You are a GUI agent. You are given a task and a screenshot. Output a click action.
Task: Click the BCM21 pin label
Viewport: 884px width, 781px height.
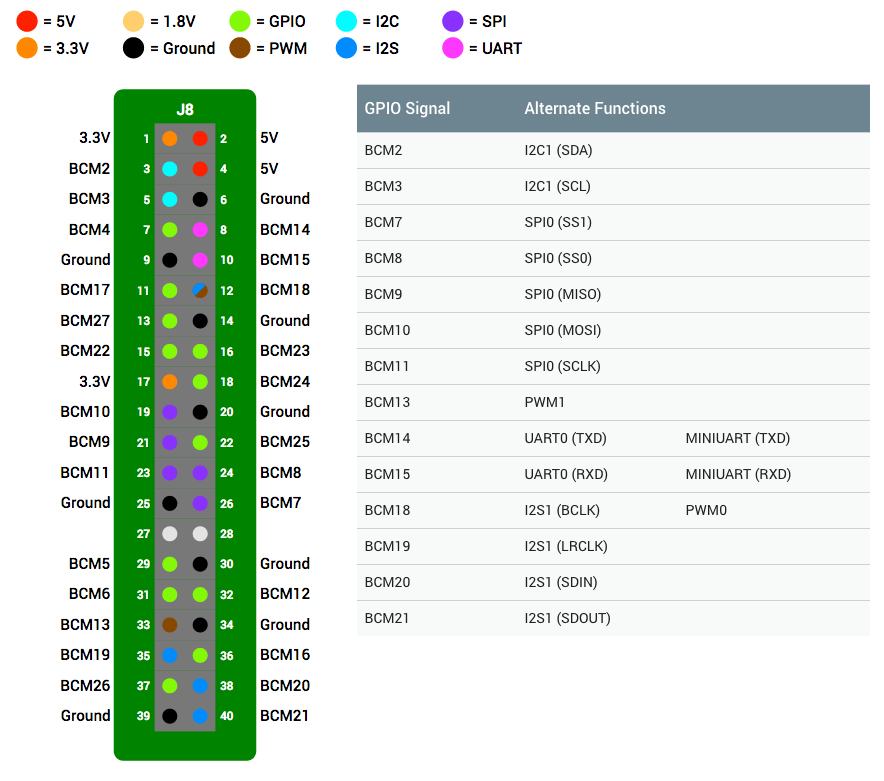point(284,716)
